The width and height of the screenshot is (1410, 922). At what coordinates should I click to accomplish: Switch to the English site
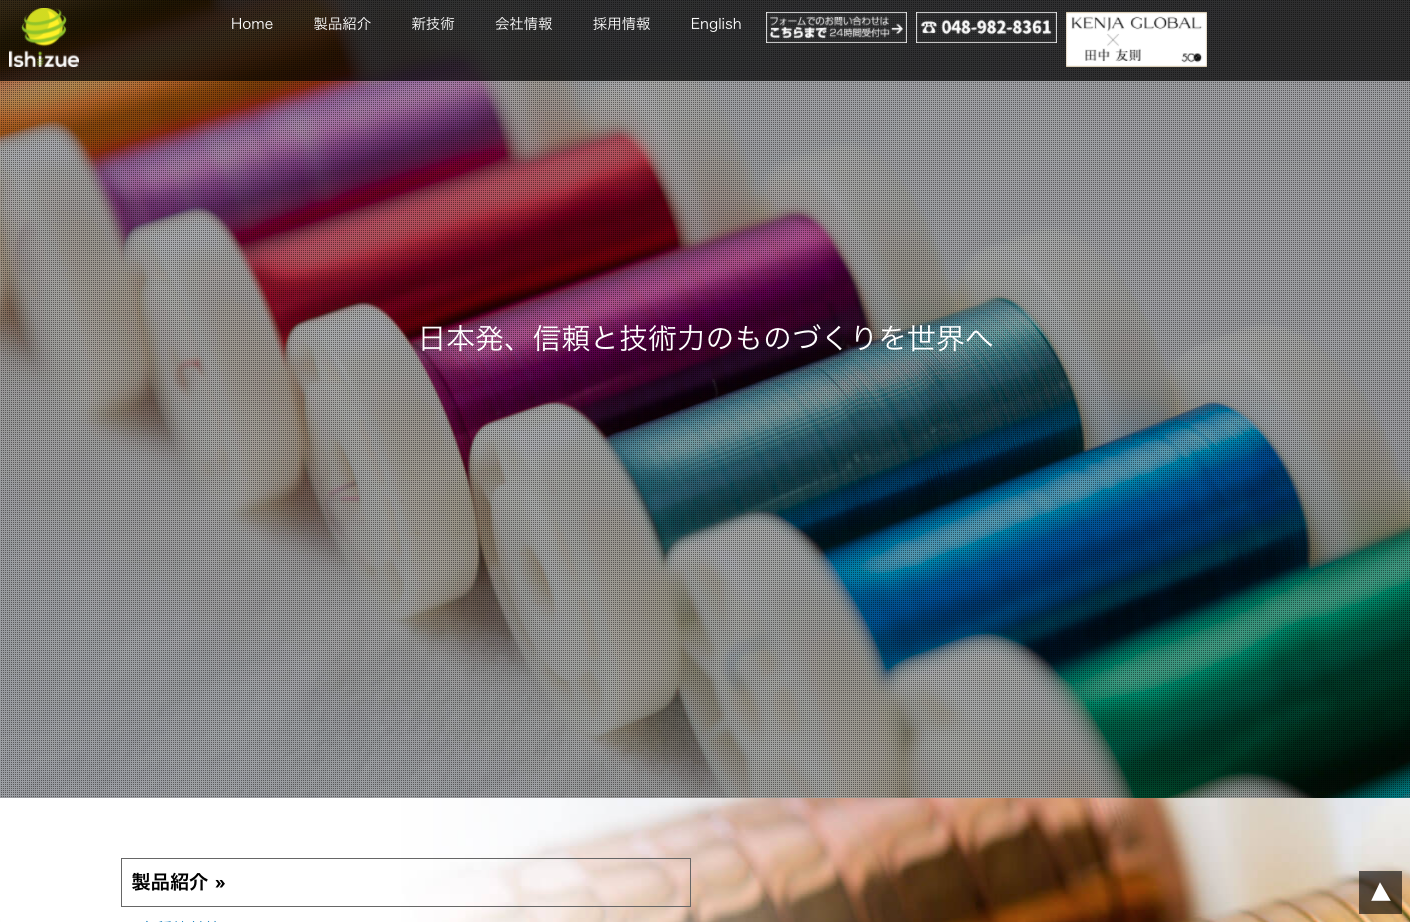tap(716, 24)
